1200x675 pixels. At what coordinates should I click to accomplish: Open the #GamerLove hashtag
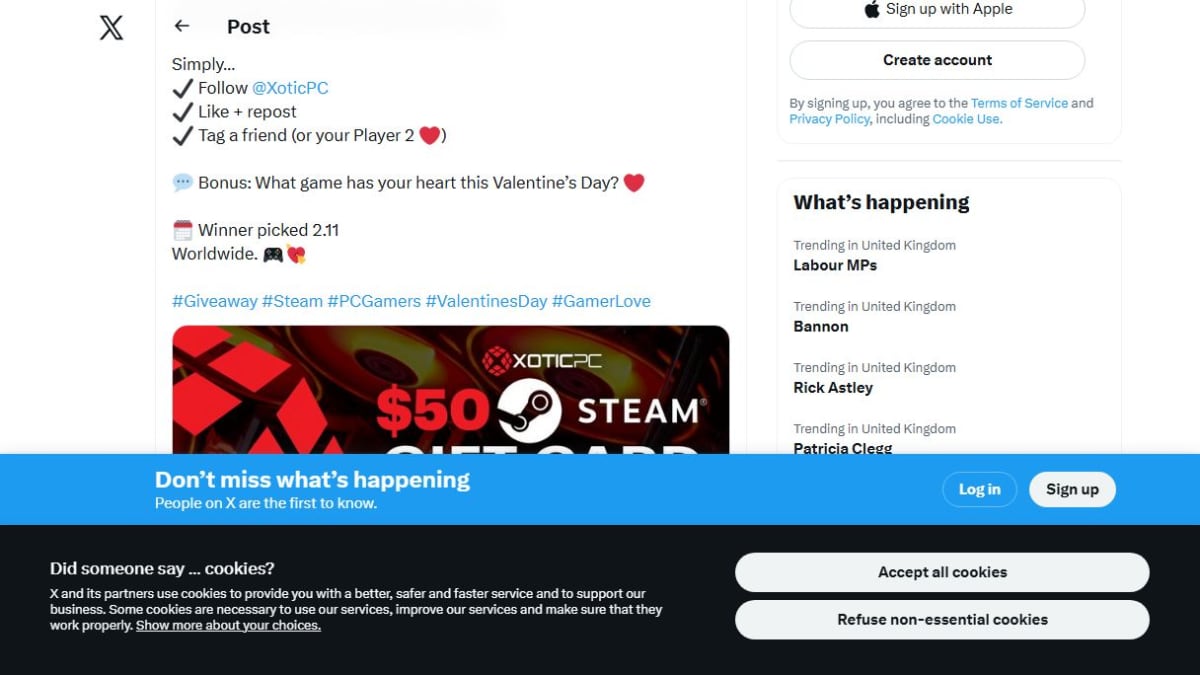click(601, 301)
